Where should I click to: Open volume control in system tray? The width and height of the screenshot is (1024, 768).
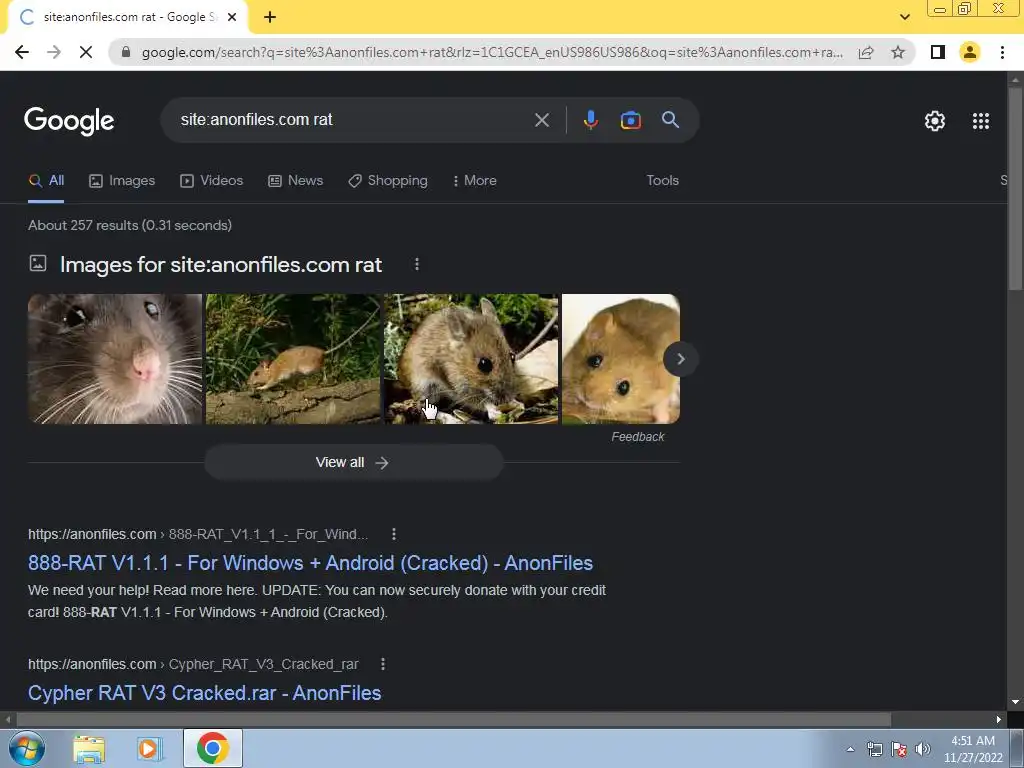(923, 749)
